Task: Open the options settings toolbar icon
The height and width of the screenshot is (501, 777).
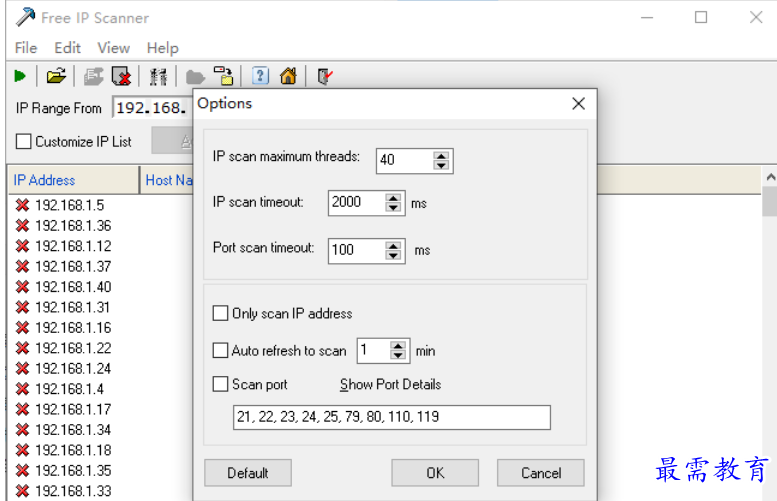Action: (159, 76)
